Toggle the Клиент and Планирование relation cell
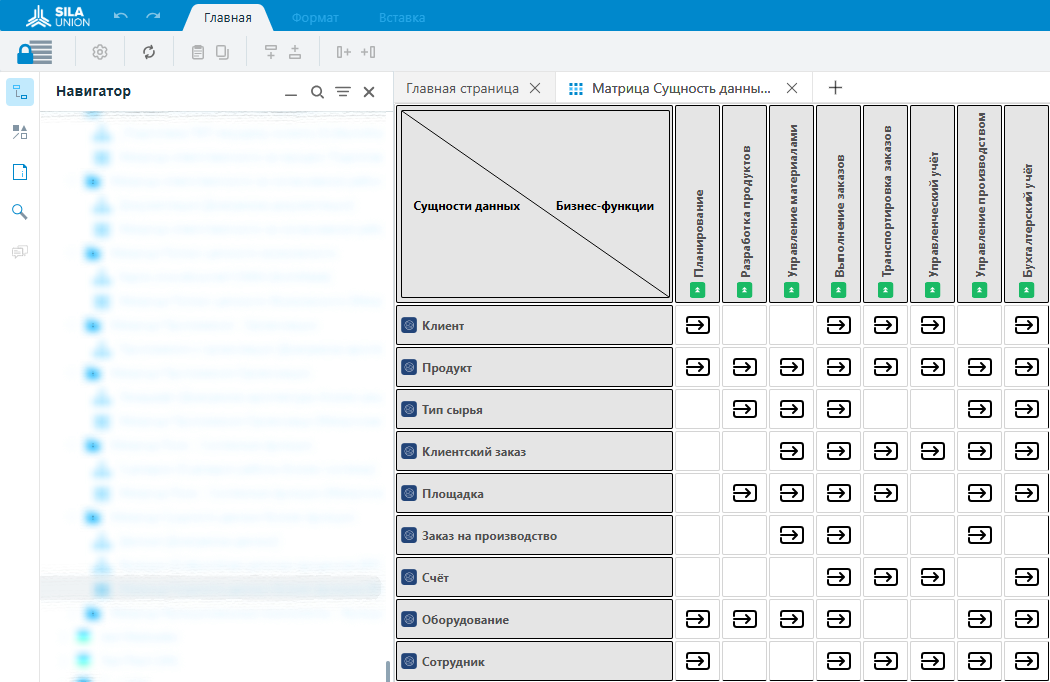Screen dimensions: 1050x682 point(698,325)
